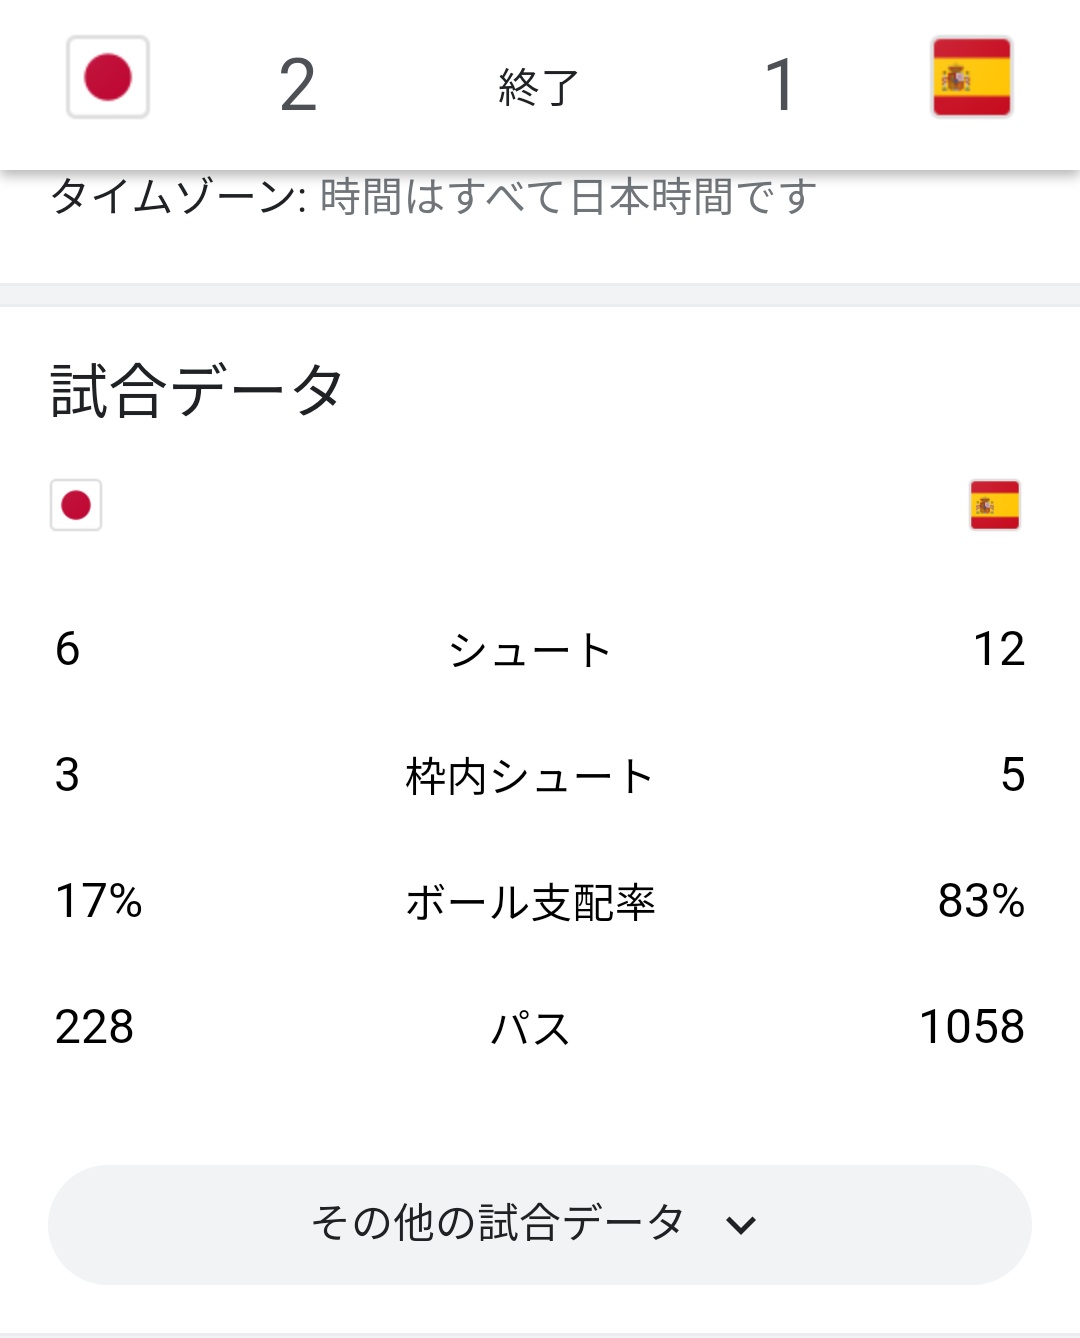
Task: Tap the タイムゾーン time zone notice
Action: pyautogui.click(x=433, y=197)
